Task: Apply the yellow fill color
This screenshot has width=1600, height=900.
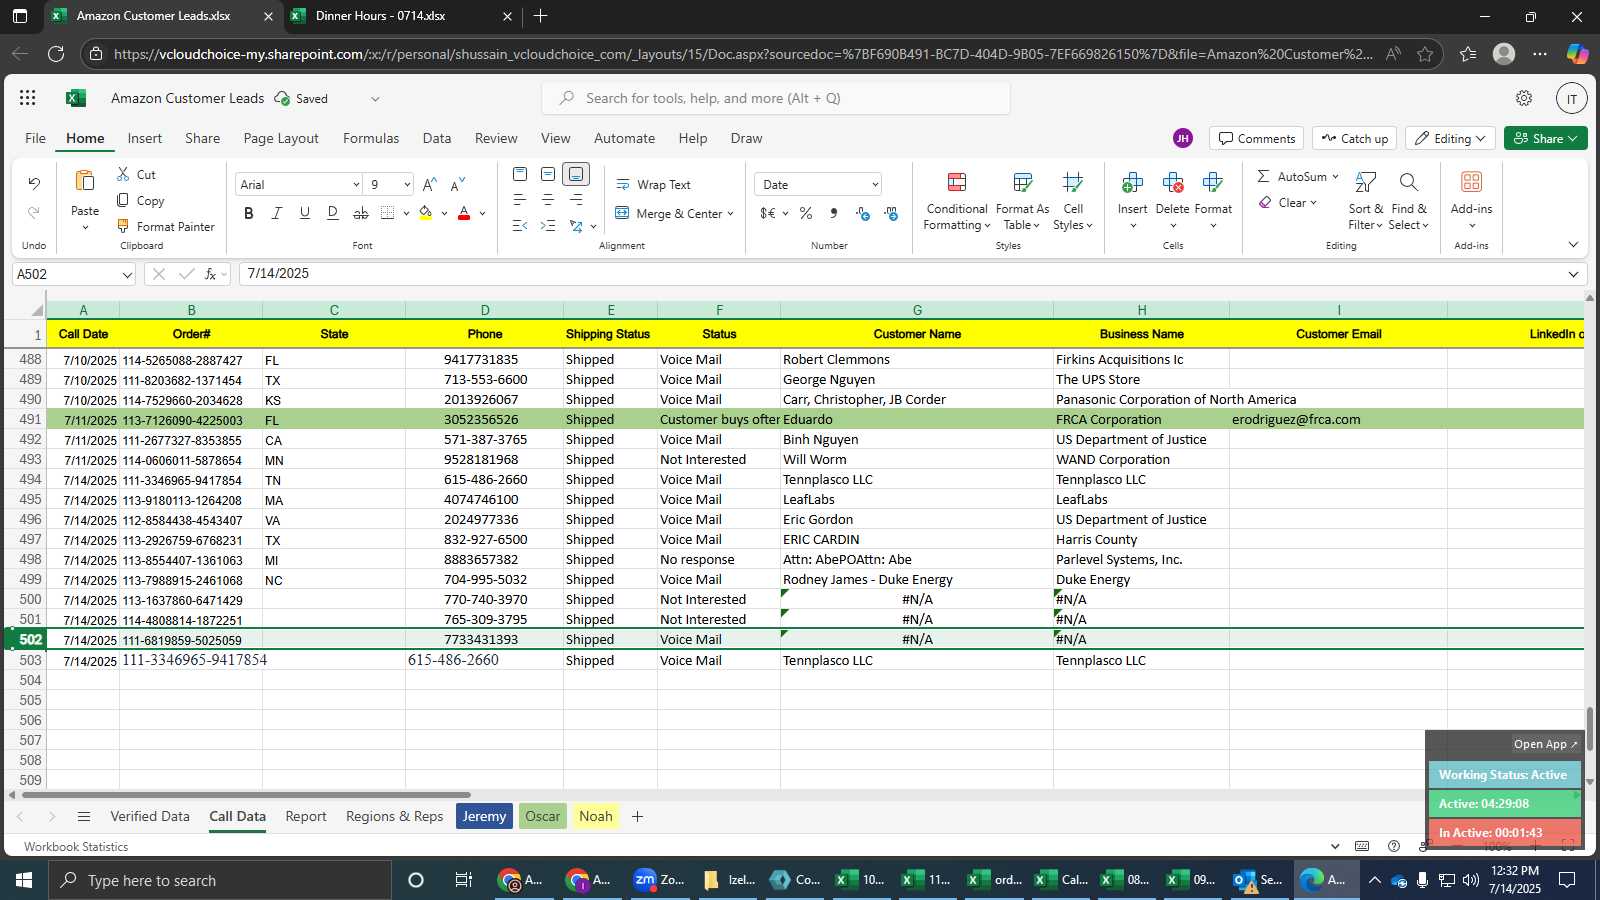Action: pyautogui.click(x=425, y=213)
